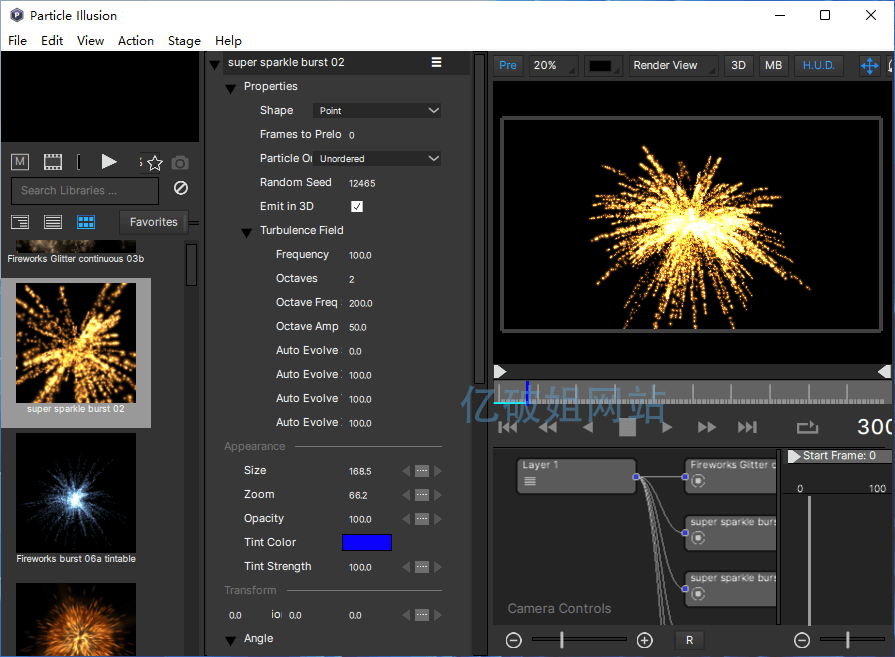Click the R reset button under the node view

(x=688, y=640)
